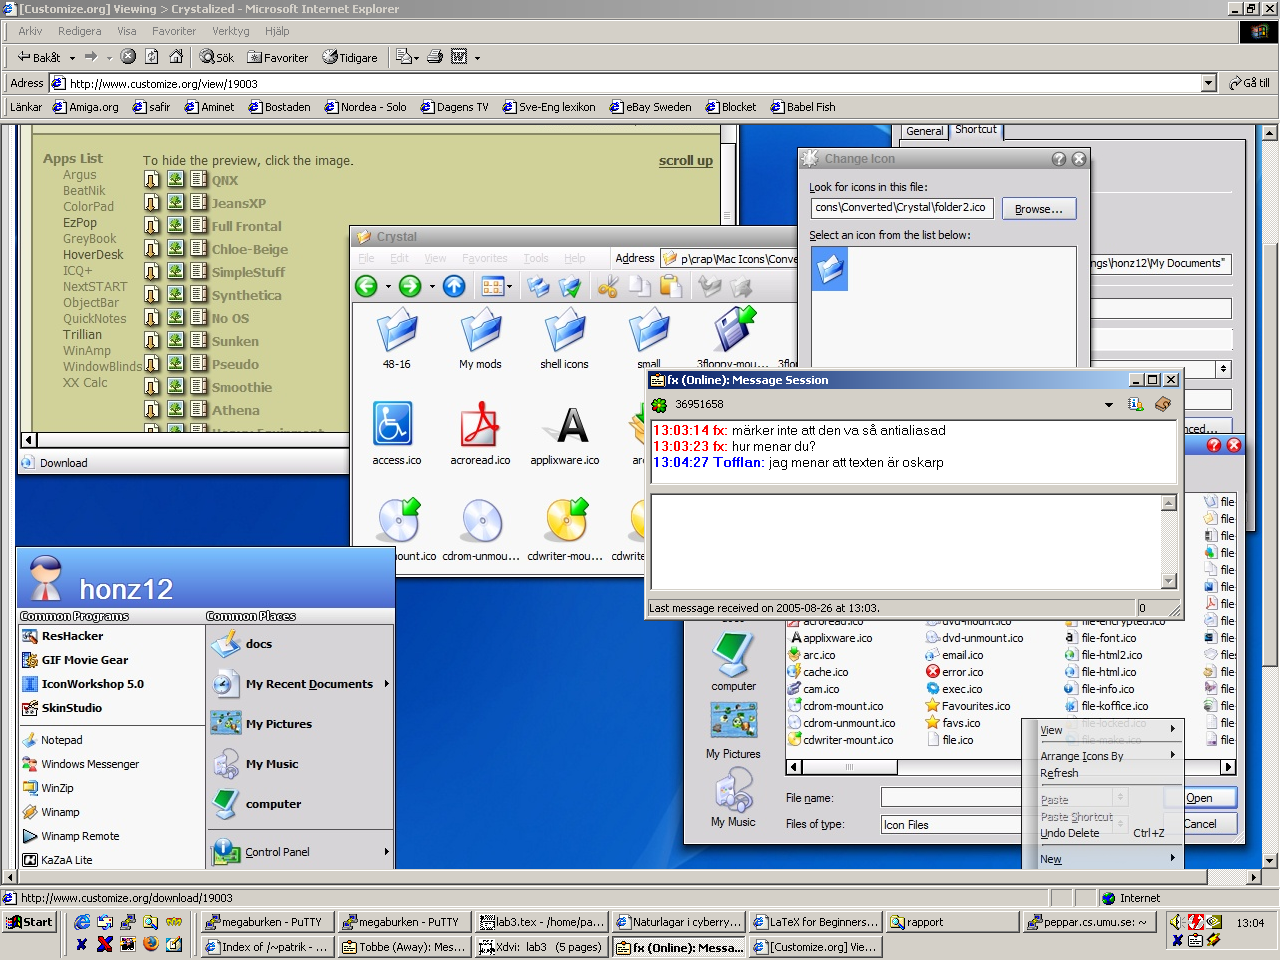Expand the Control Panel submenu in start menu
Screen dimensions: 1280x960
[386, 852]
